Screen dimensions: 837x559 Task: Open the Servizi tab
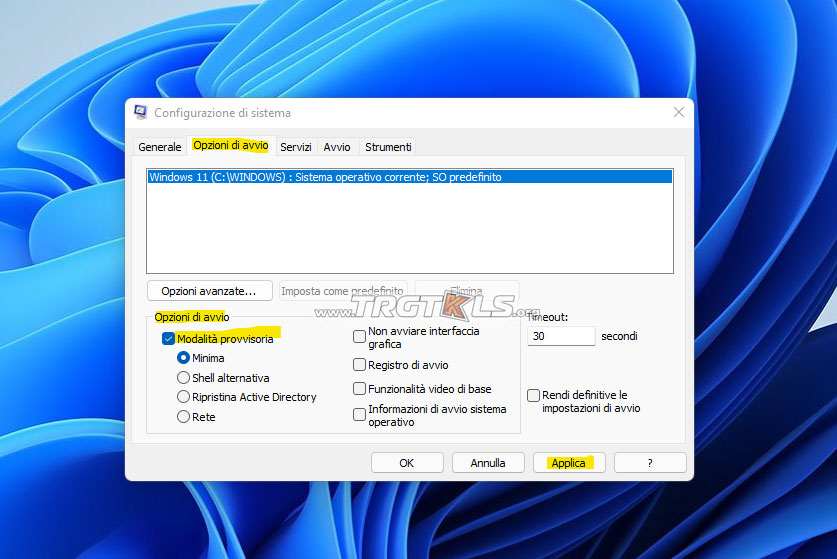295,147
